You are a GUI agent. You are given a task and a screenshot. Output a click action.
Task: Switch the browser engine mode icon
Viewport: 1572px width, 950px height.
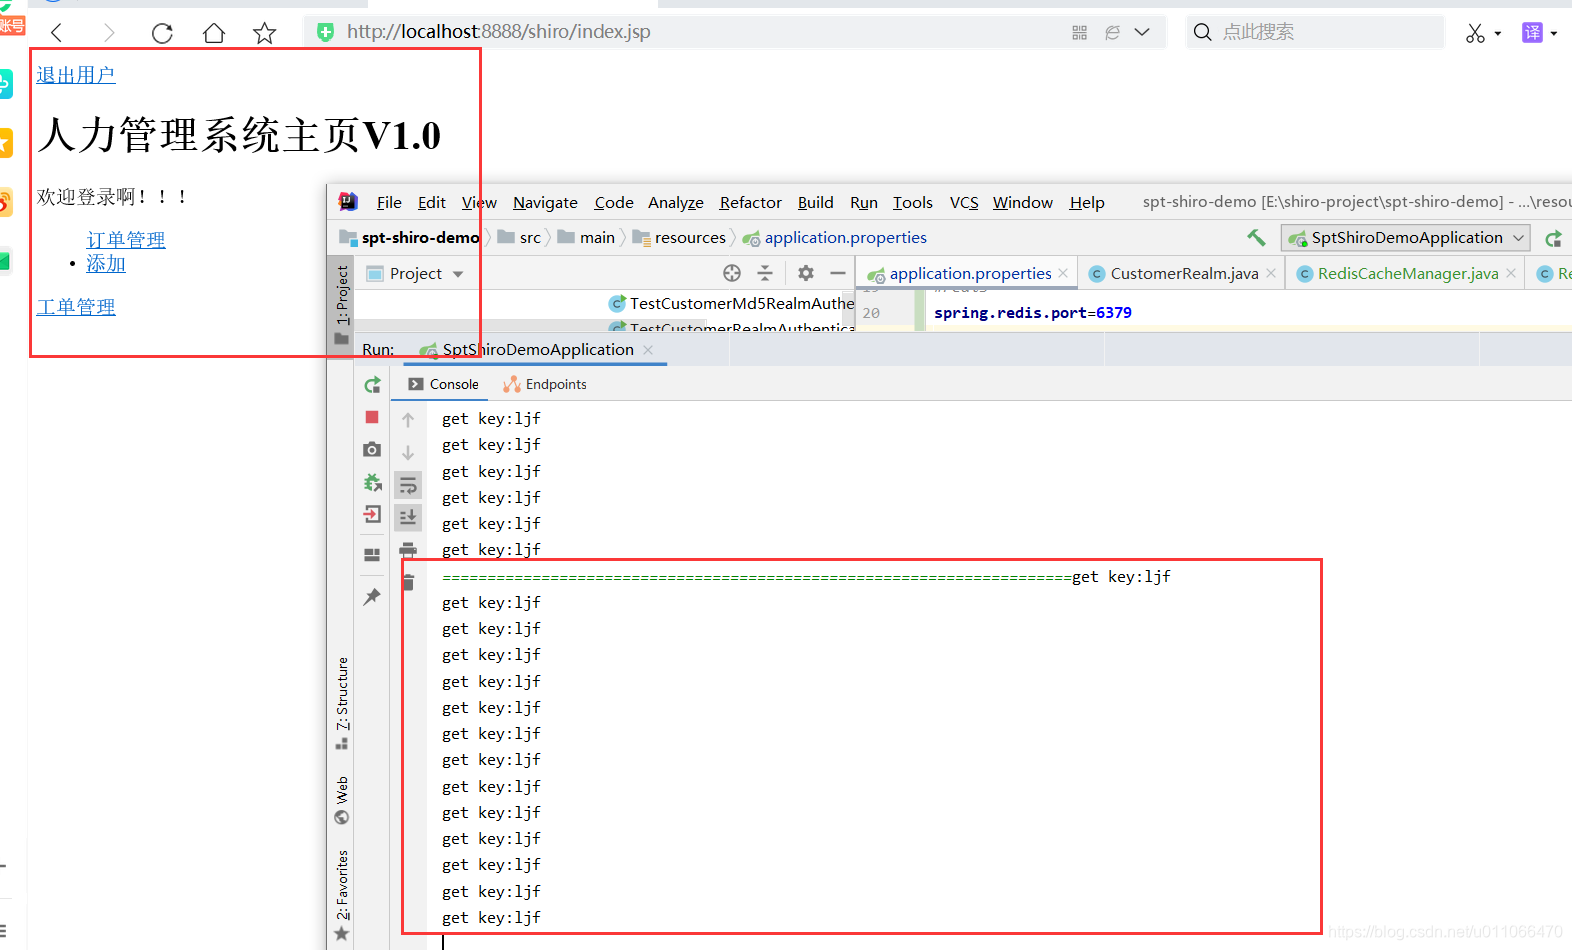(x=1112, y=33)
